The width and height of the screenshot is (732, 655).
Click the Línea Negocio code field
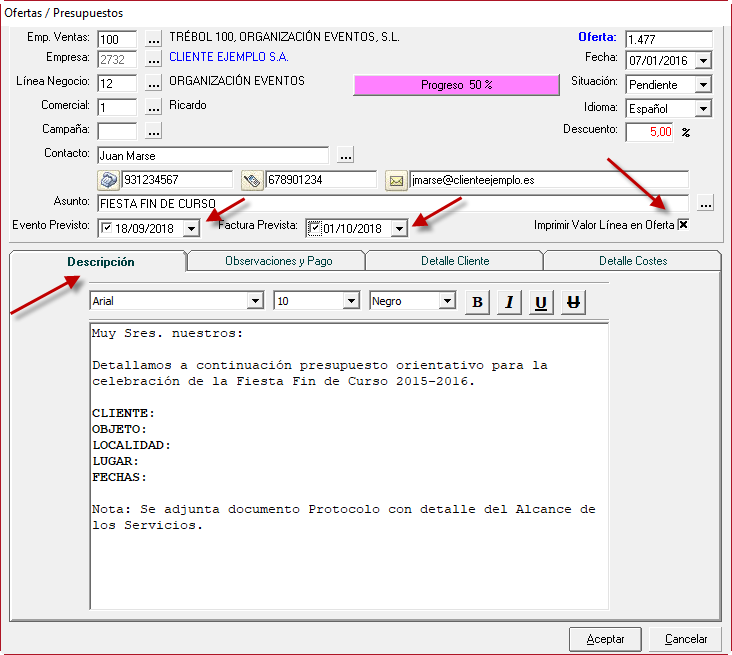(117, 84)
